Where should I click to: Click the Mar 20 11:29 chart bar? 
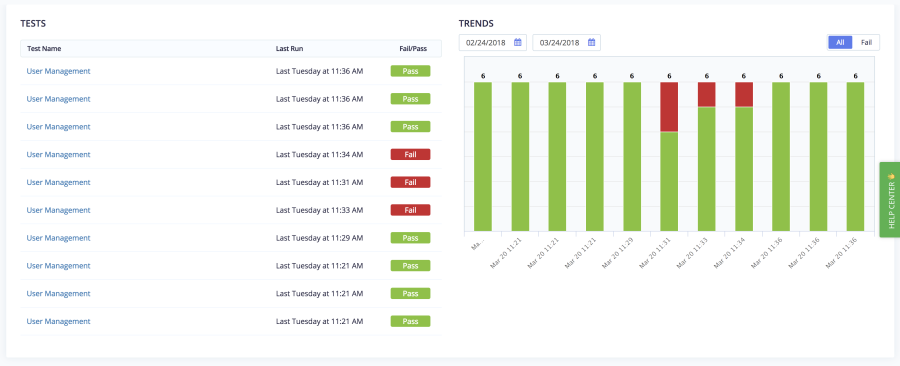click(x=632, y=157)
